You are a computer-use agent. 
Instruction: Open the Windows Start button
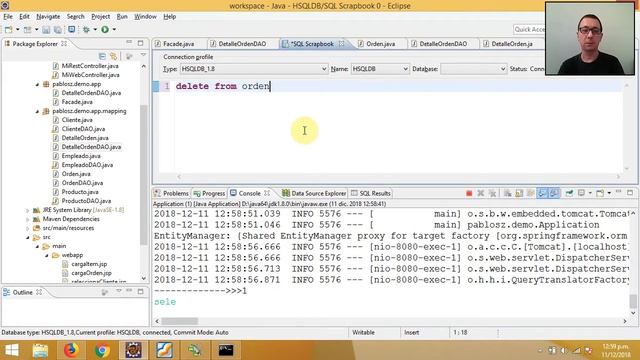(x=11, y=350)
